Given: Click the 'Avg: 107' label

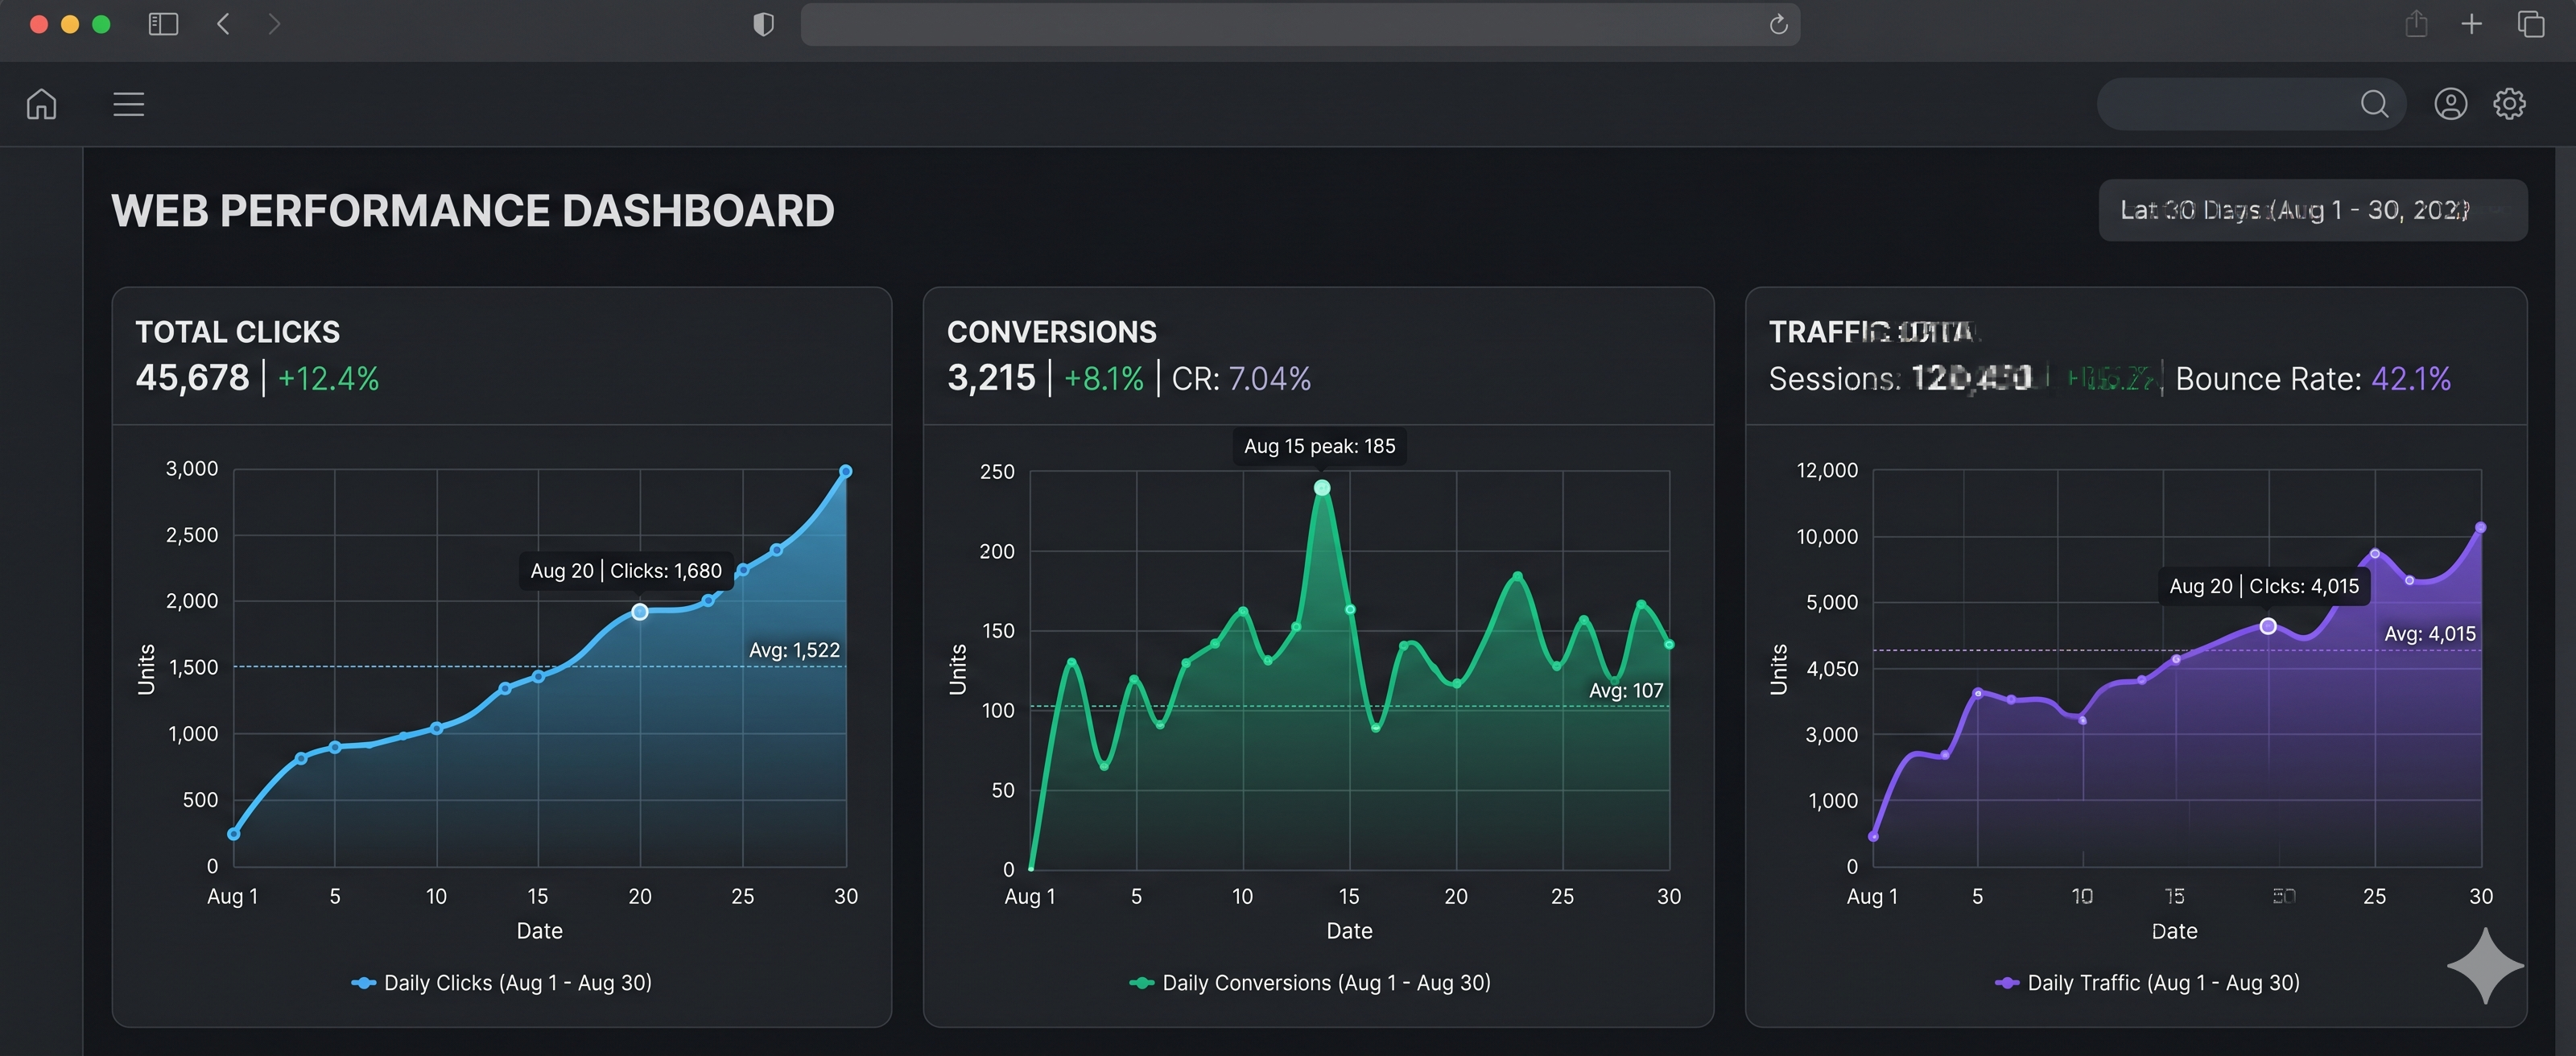Looking at the screenshot, I should coord(1626,690).
